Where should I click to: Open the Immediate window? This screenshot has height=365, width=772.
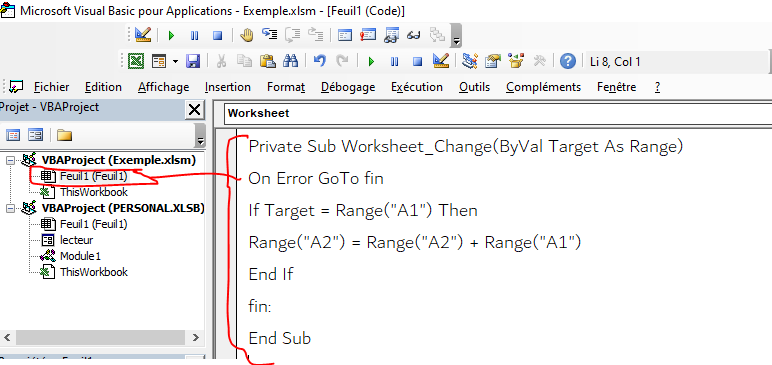(x=368, y=35)
